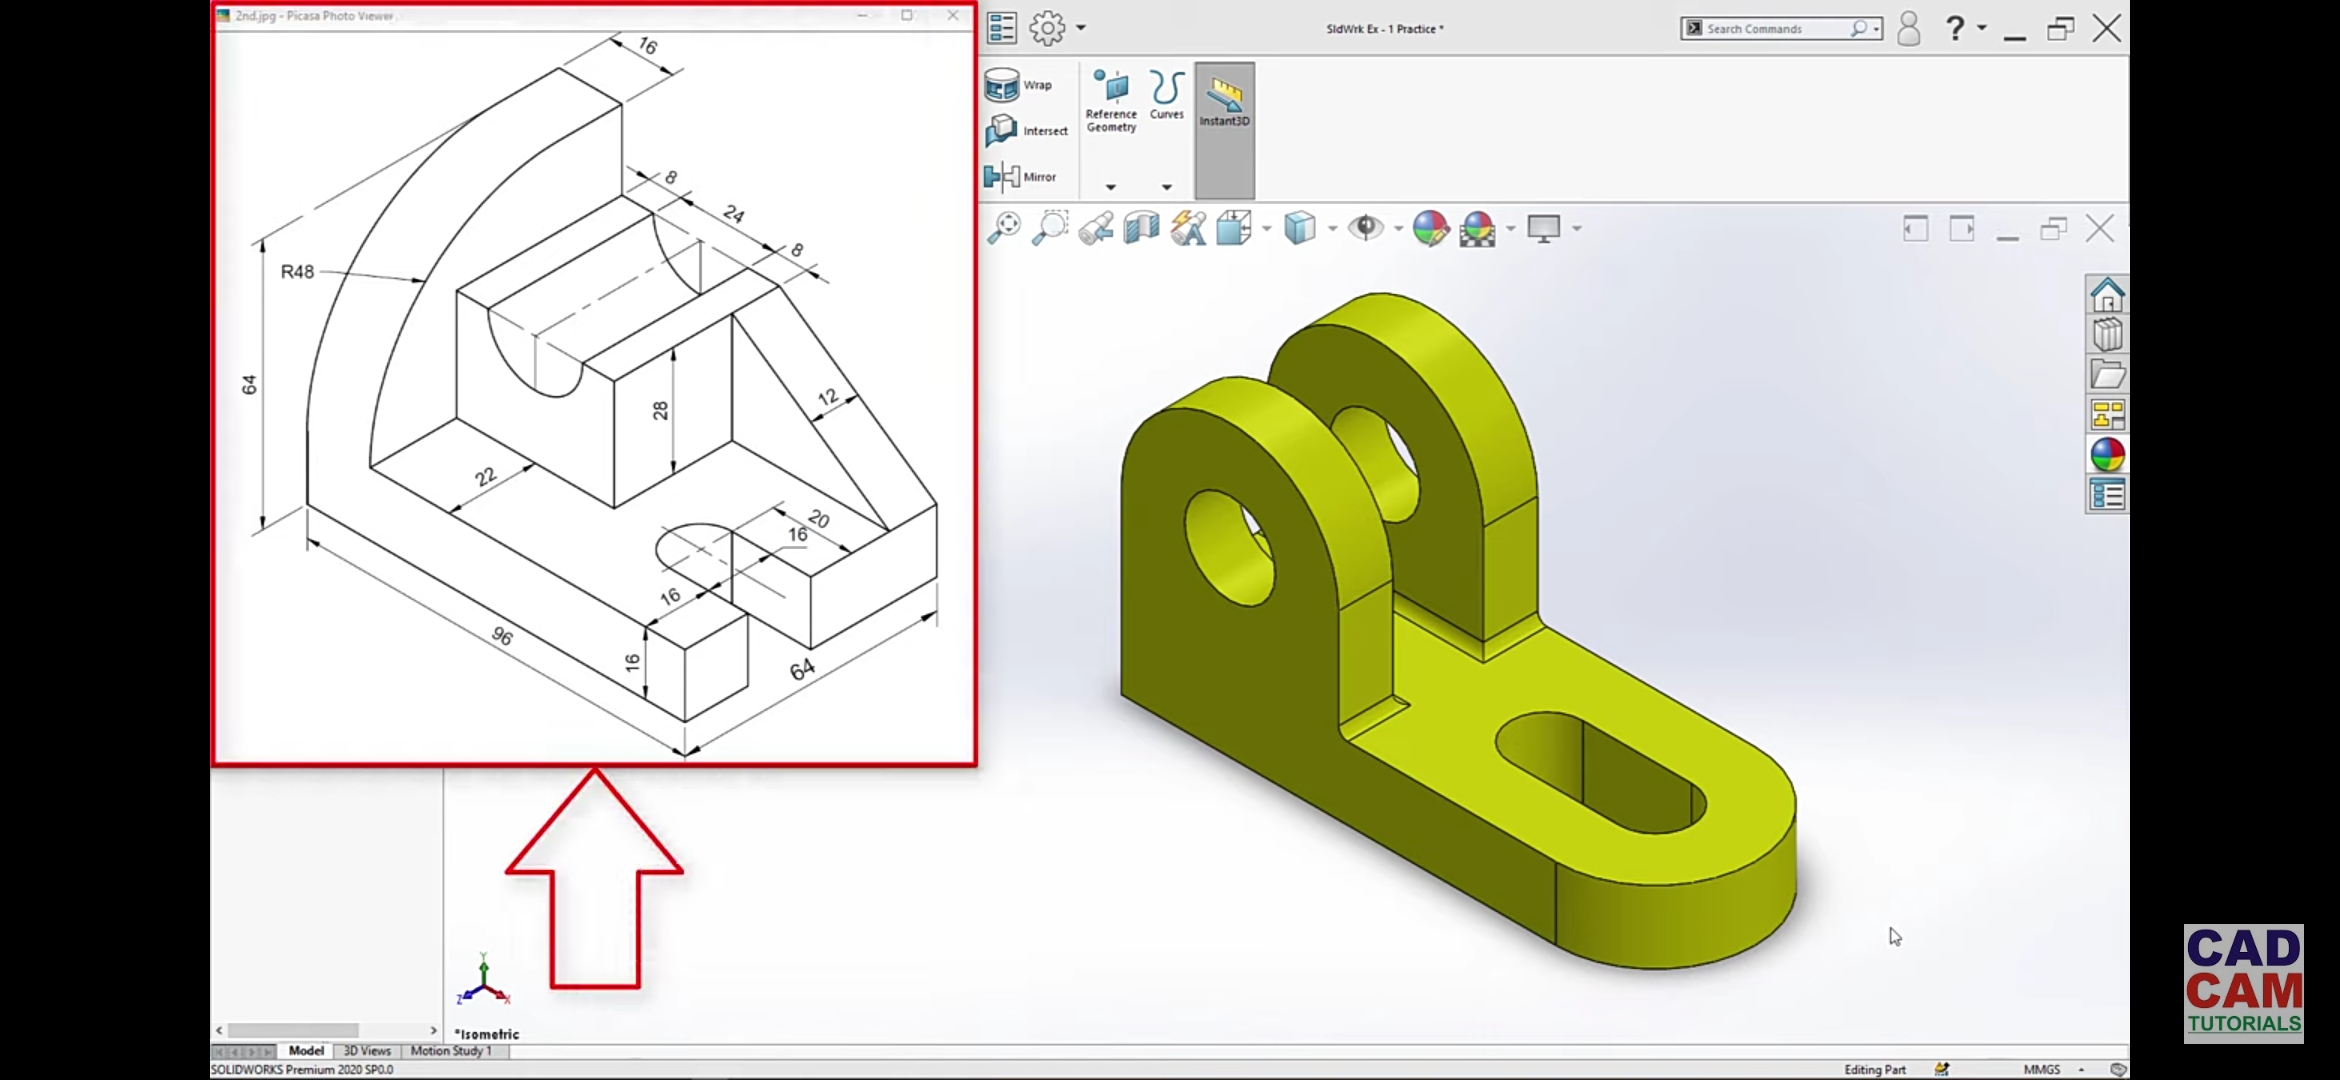Screen dimensions: 2340x1080
Task: Expand the Reference Geometry dropdown arrow
Action: tap(1110, 187)
